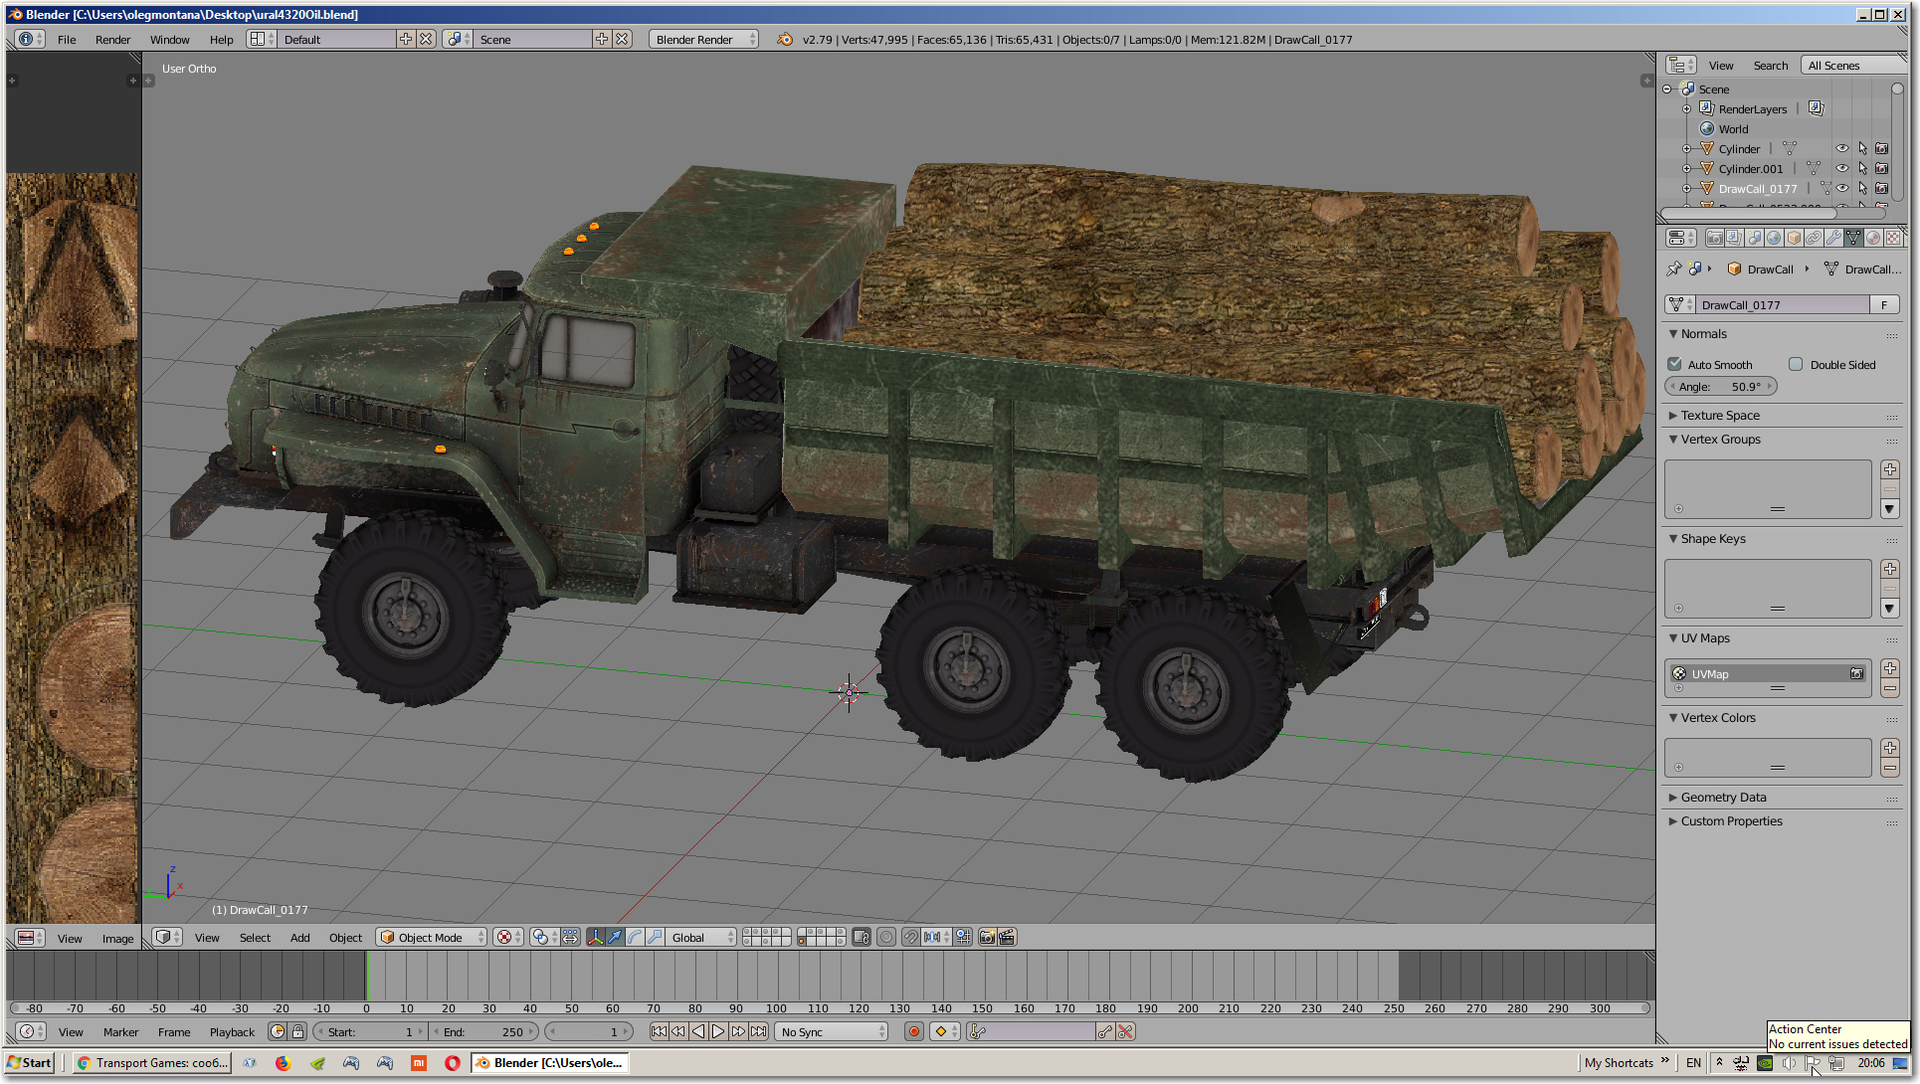The width and height of the screenshot is (1920, 1084).
Task: Insert keyframes with keying set key icon
Action: [1105, 1032]
